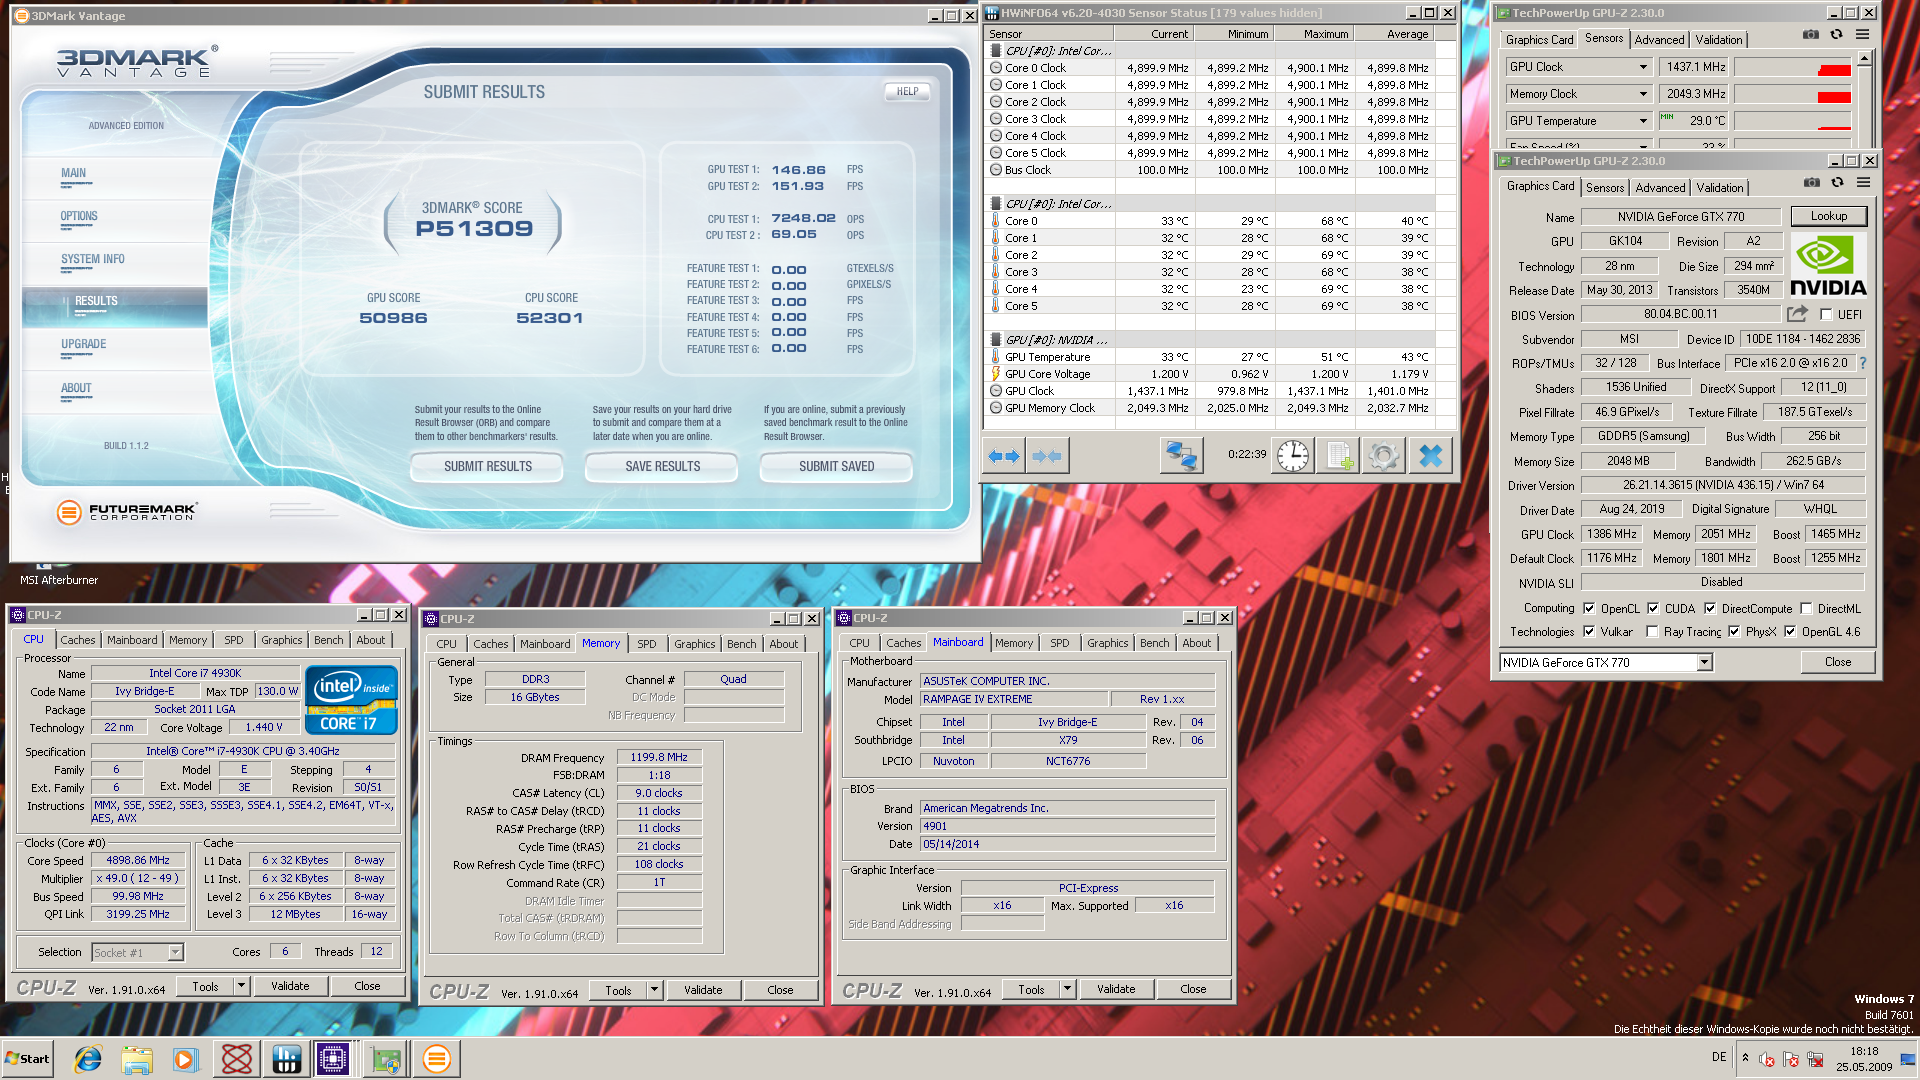The width and height of the screenshot is (1920, 1080).
Task: Click GPU Temperature sensor graph
Action: tap(1792, 121)
